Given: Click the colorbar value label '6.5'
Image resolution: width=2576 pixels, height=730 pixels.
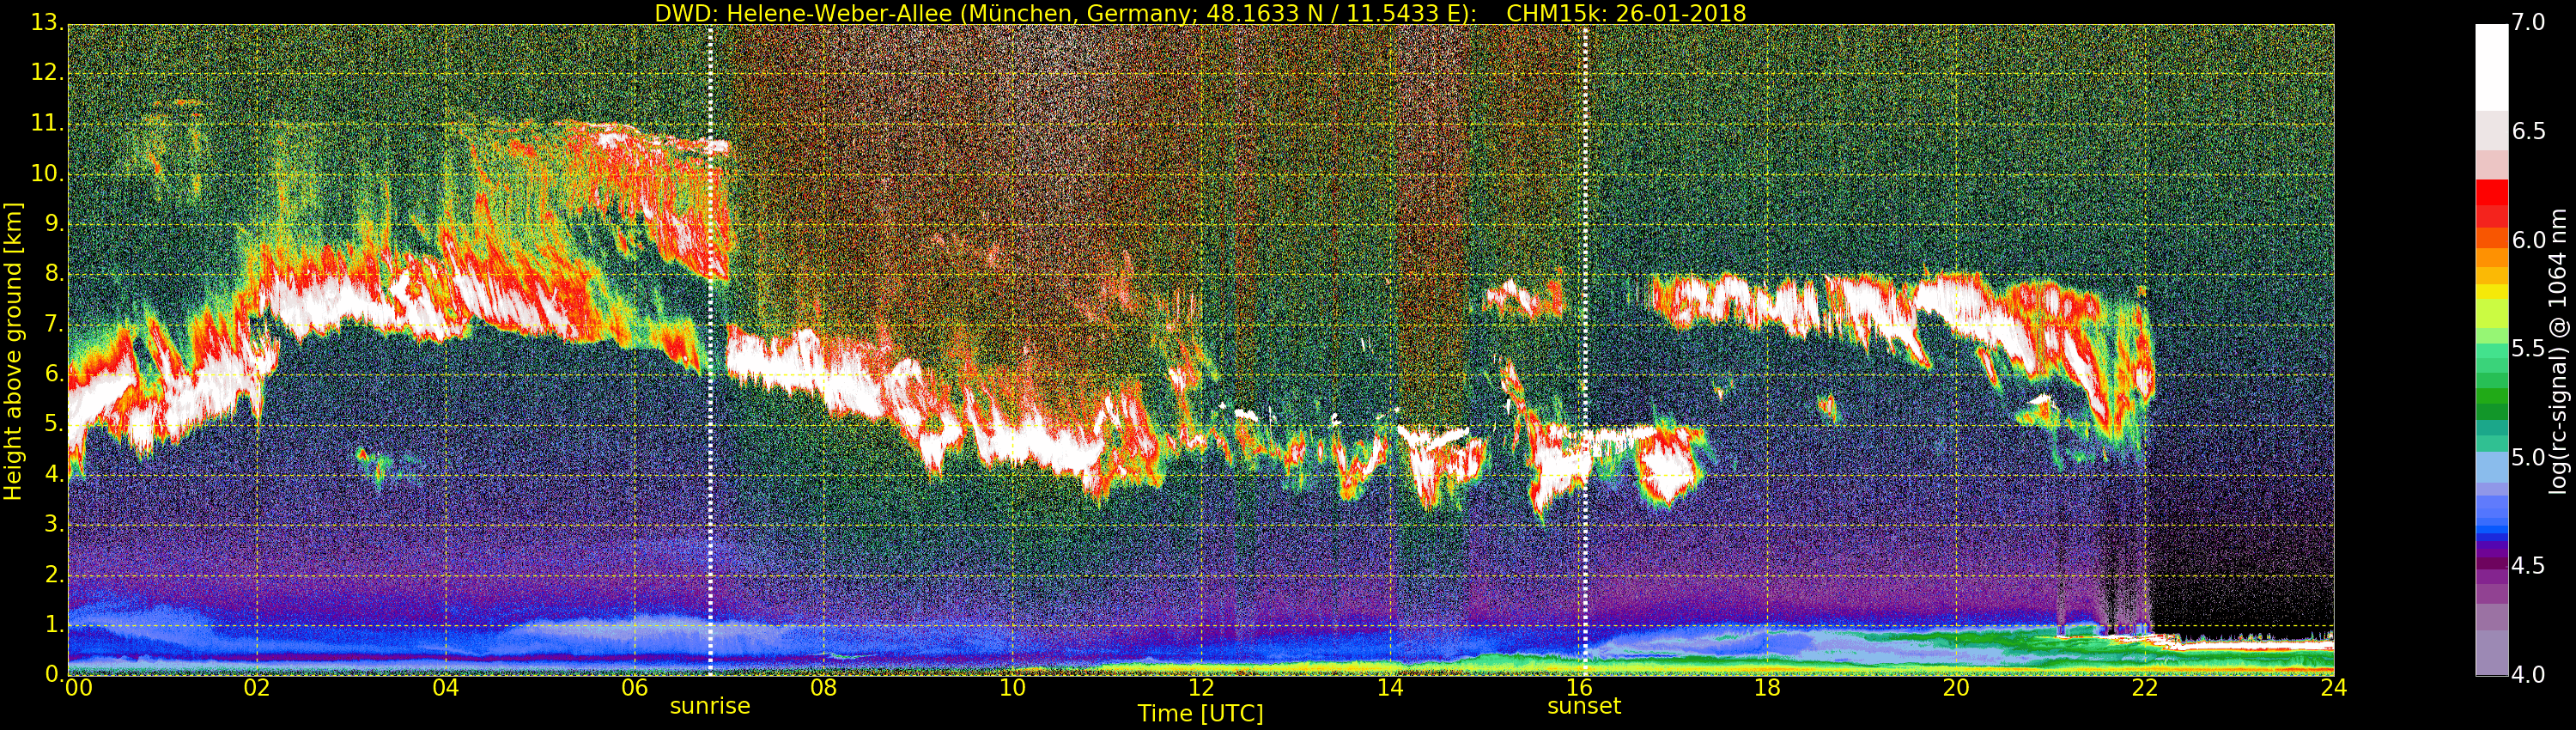Looking at the screenshot, I should pyautogui.click(x=2528, y=131).
